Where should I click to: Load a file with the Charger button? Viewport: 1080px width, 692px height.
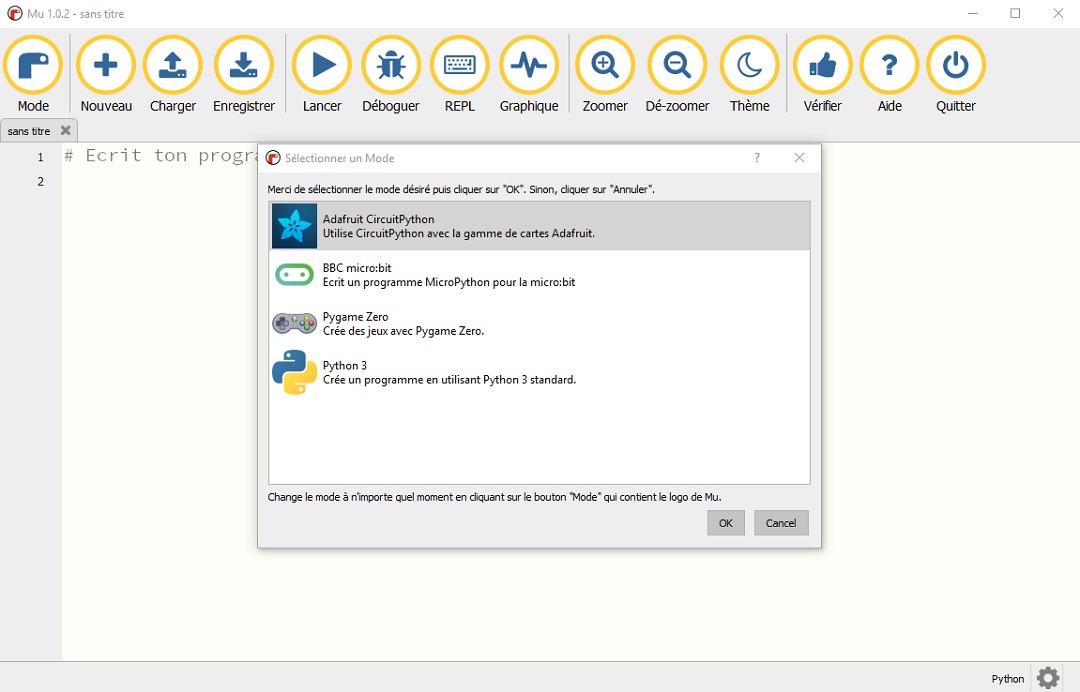pyautogui.click(x=173, y=74)
